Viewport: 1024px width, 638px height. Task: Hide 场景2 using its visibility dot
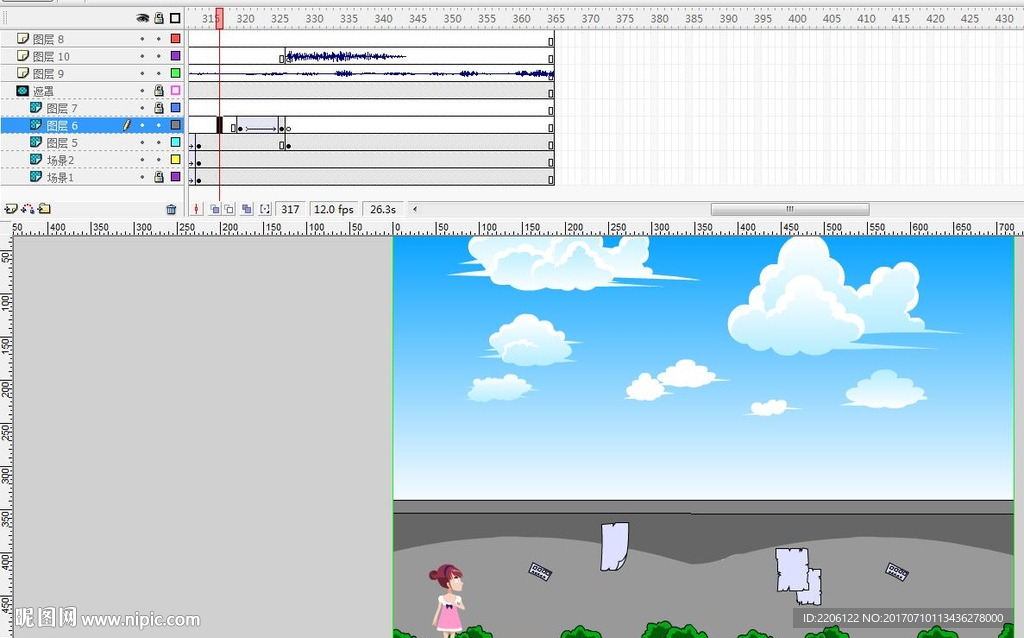click(x=142, y=159)
